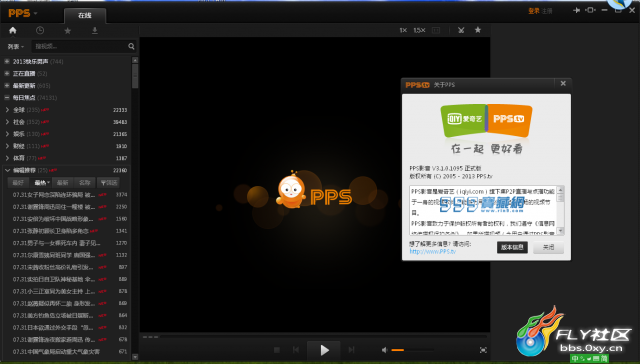Click the screen mode icon beside 1.5X

coord(436,30)
